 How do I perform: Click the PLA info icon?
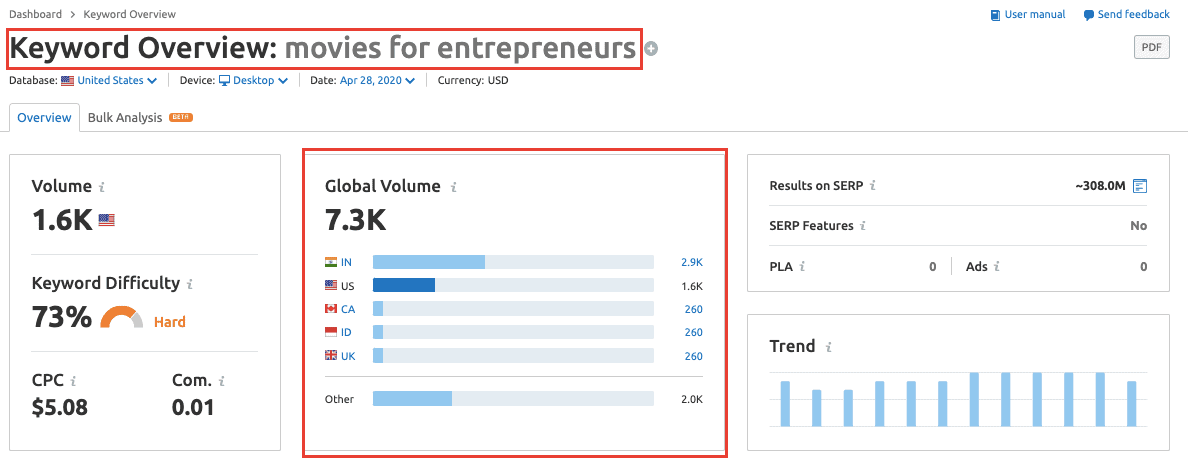(x=802, y=267)
